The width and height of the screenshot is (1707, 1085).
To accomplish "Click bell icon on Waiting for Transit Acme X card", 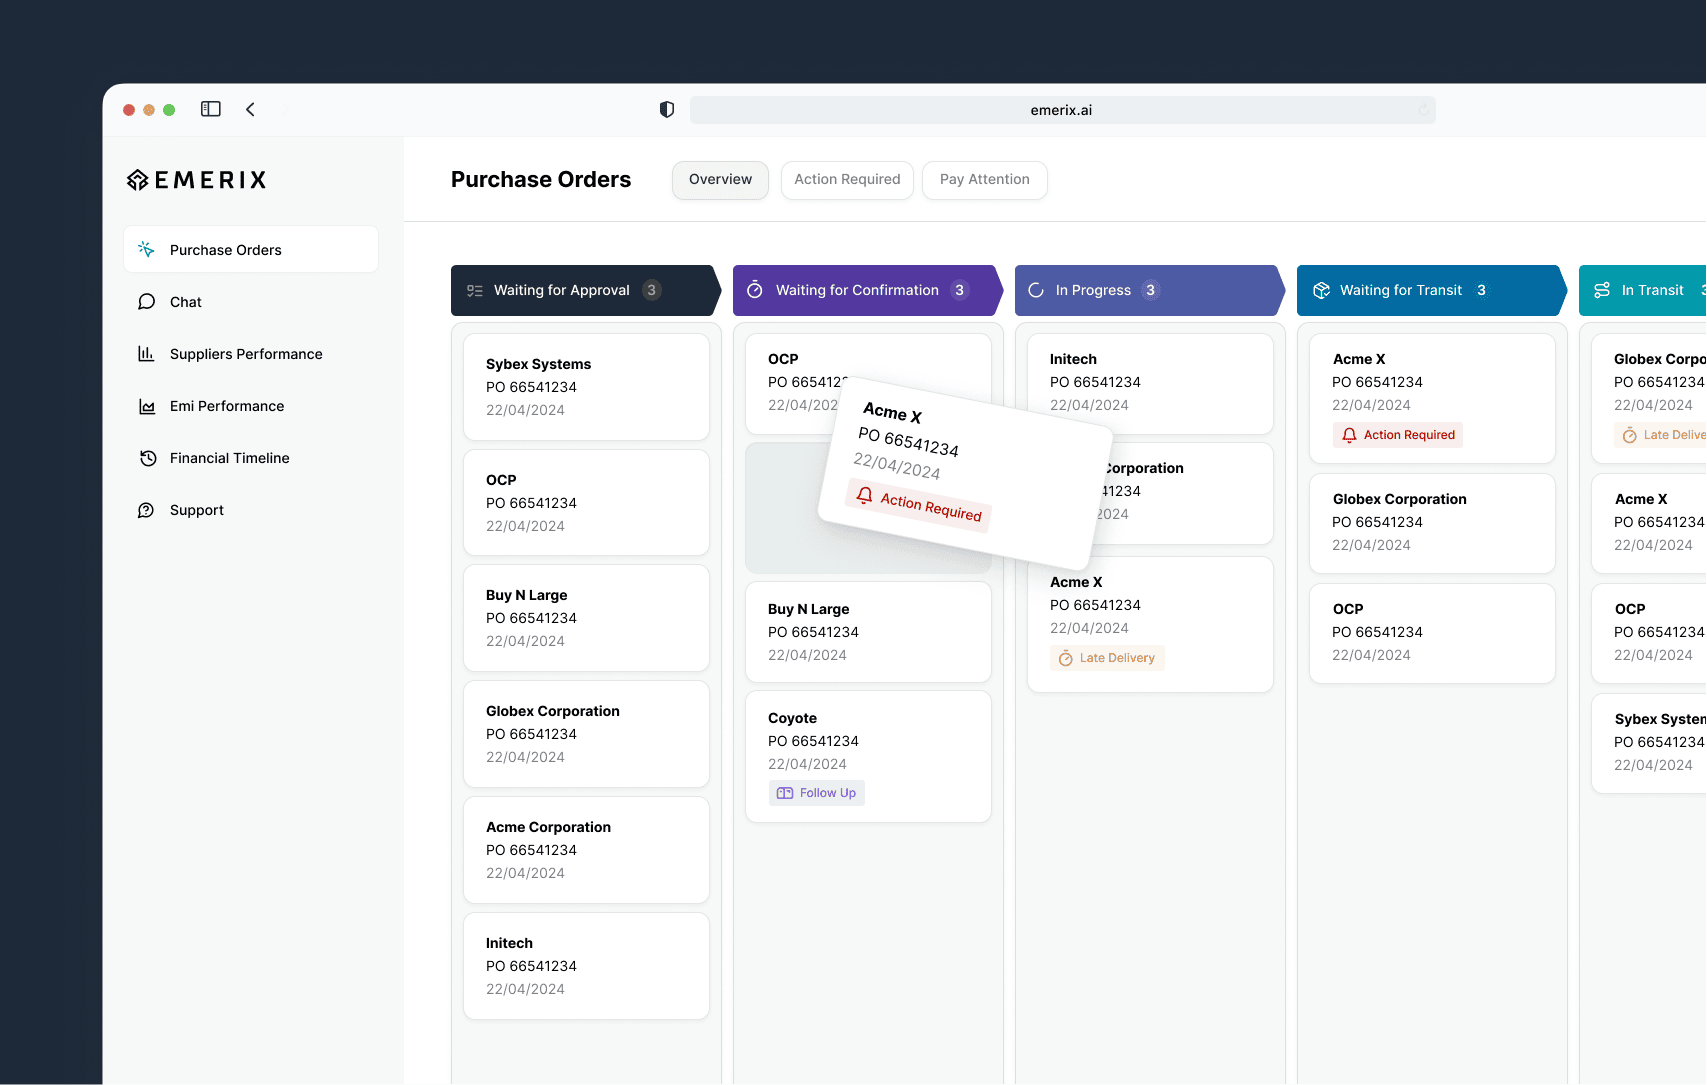I will point(1349,435).
